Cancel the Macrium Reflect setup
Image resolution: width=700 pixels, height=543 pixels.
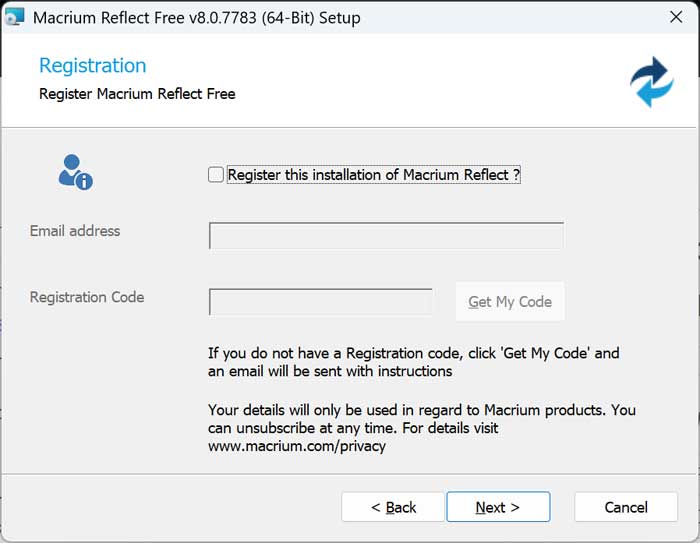626,507
